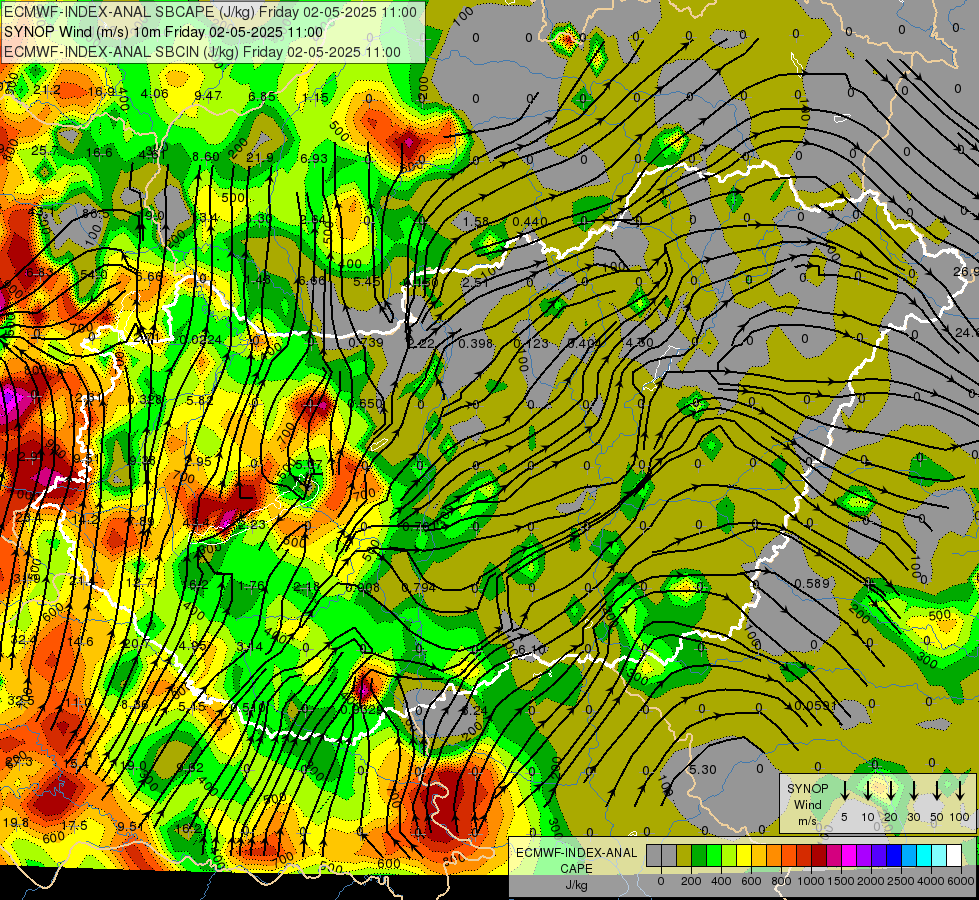Click the J/kg unit label in legend

[x=576, y=885]
